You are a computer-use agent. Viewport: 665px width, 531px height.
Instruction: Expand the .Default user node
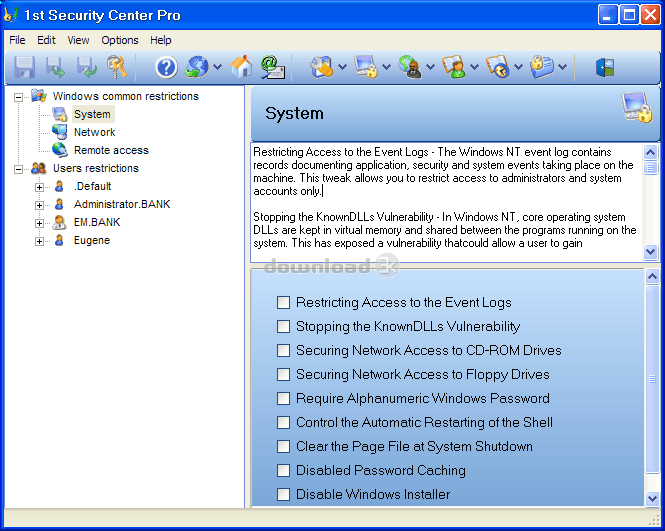tap(39, 187)
